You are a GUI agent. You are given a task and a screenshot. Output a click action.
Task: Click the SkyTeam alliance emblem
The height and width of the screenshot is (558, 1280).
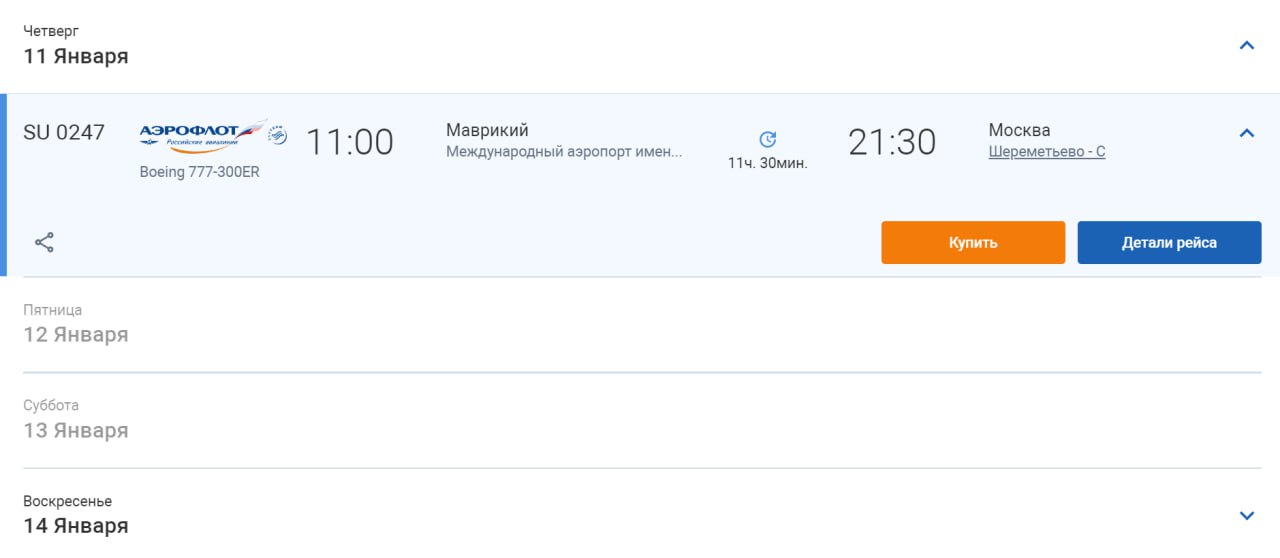coord(278,135)
